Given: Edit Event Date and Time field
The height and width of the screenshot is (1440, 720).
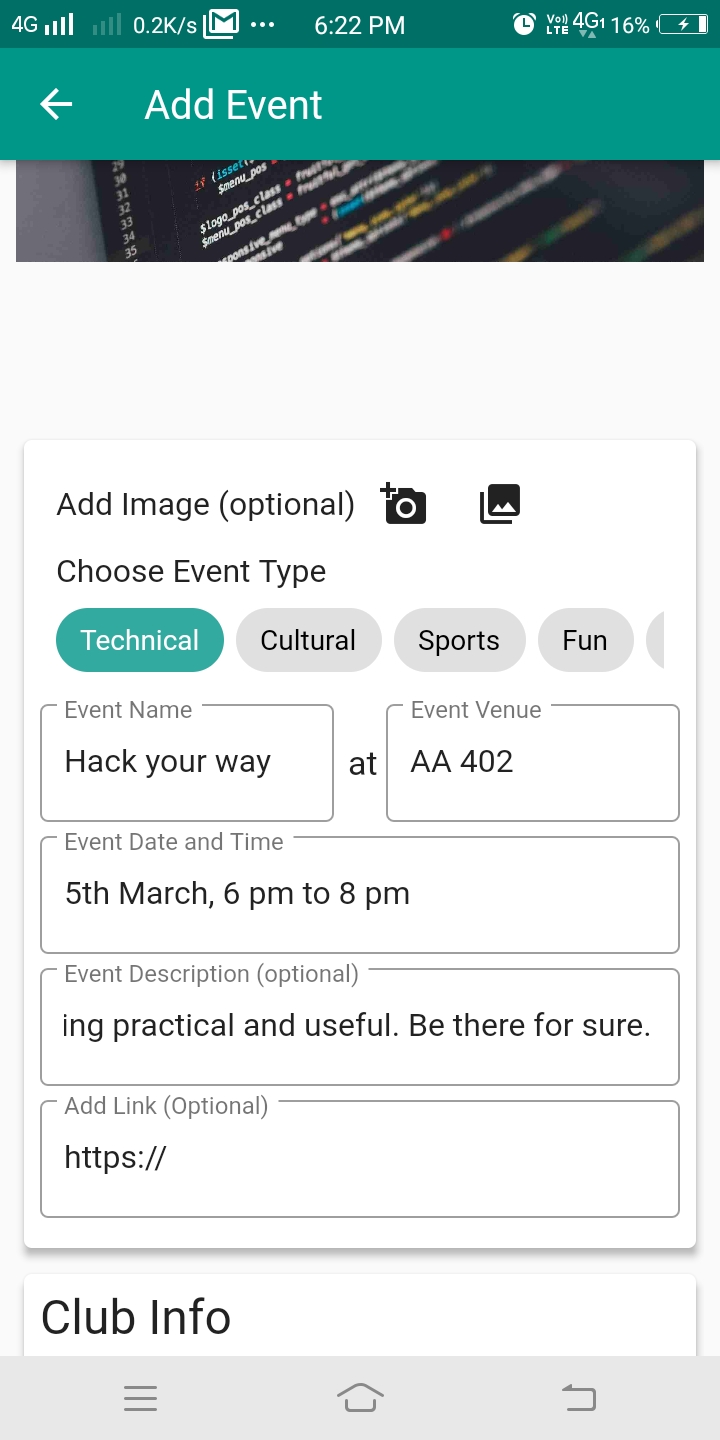Looking at the screenshot, I should pos(360,895).
